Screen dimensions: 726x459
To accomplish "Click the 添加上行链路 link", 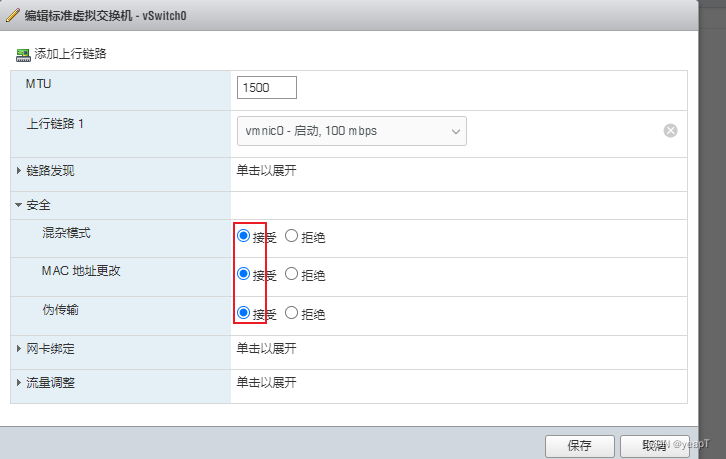I will coord(70,54).
